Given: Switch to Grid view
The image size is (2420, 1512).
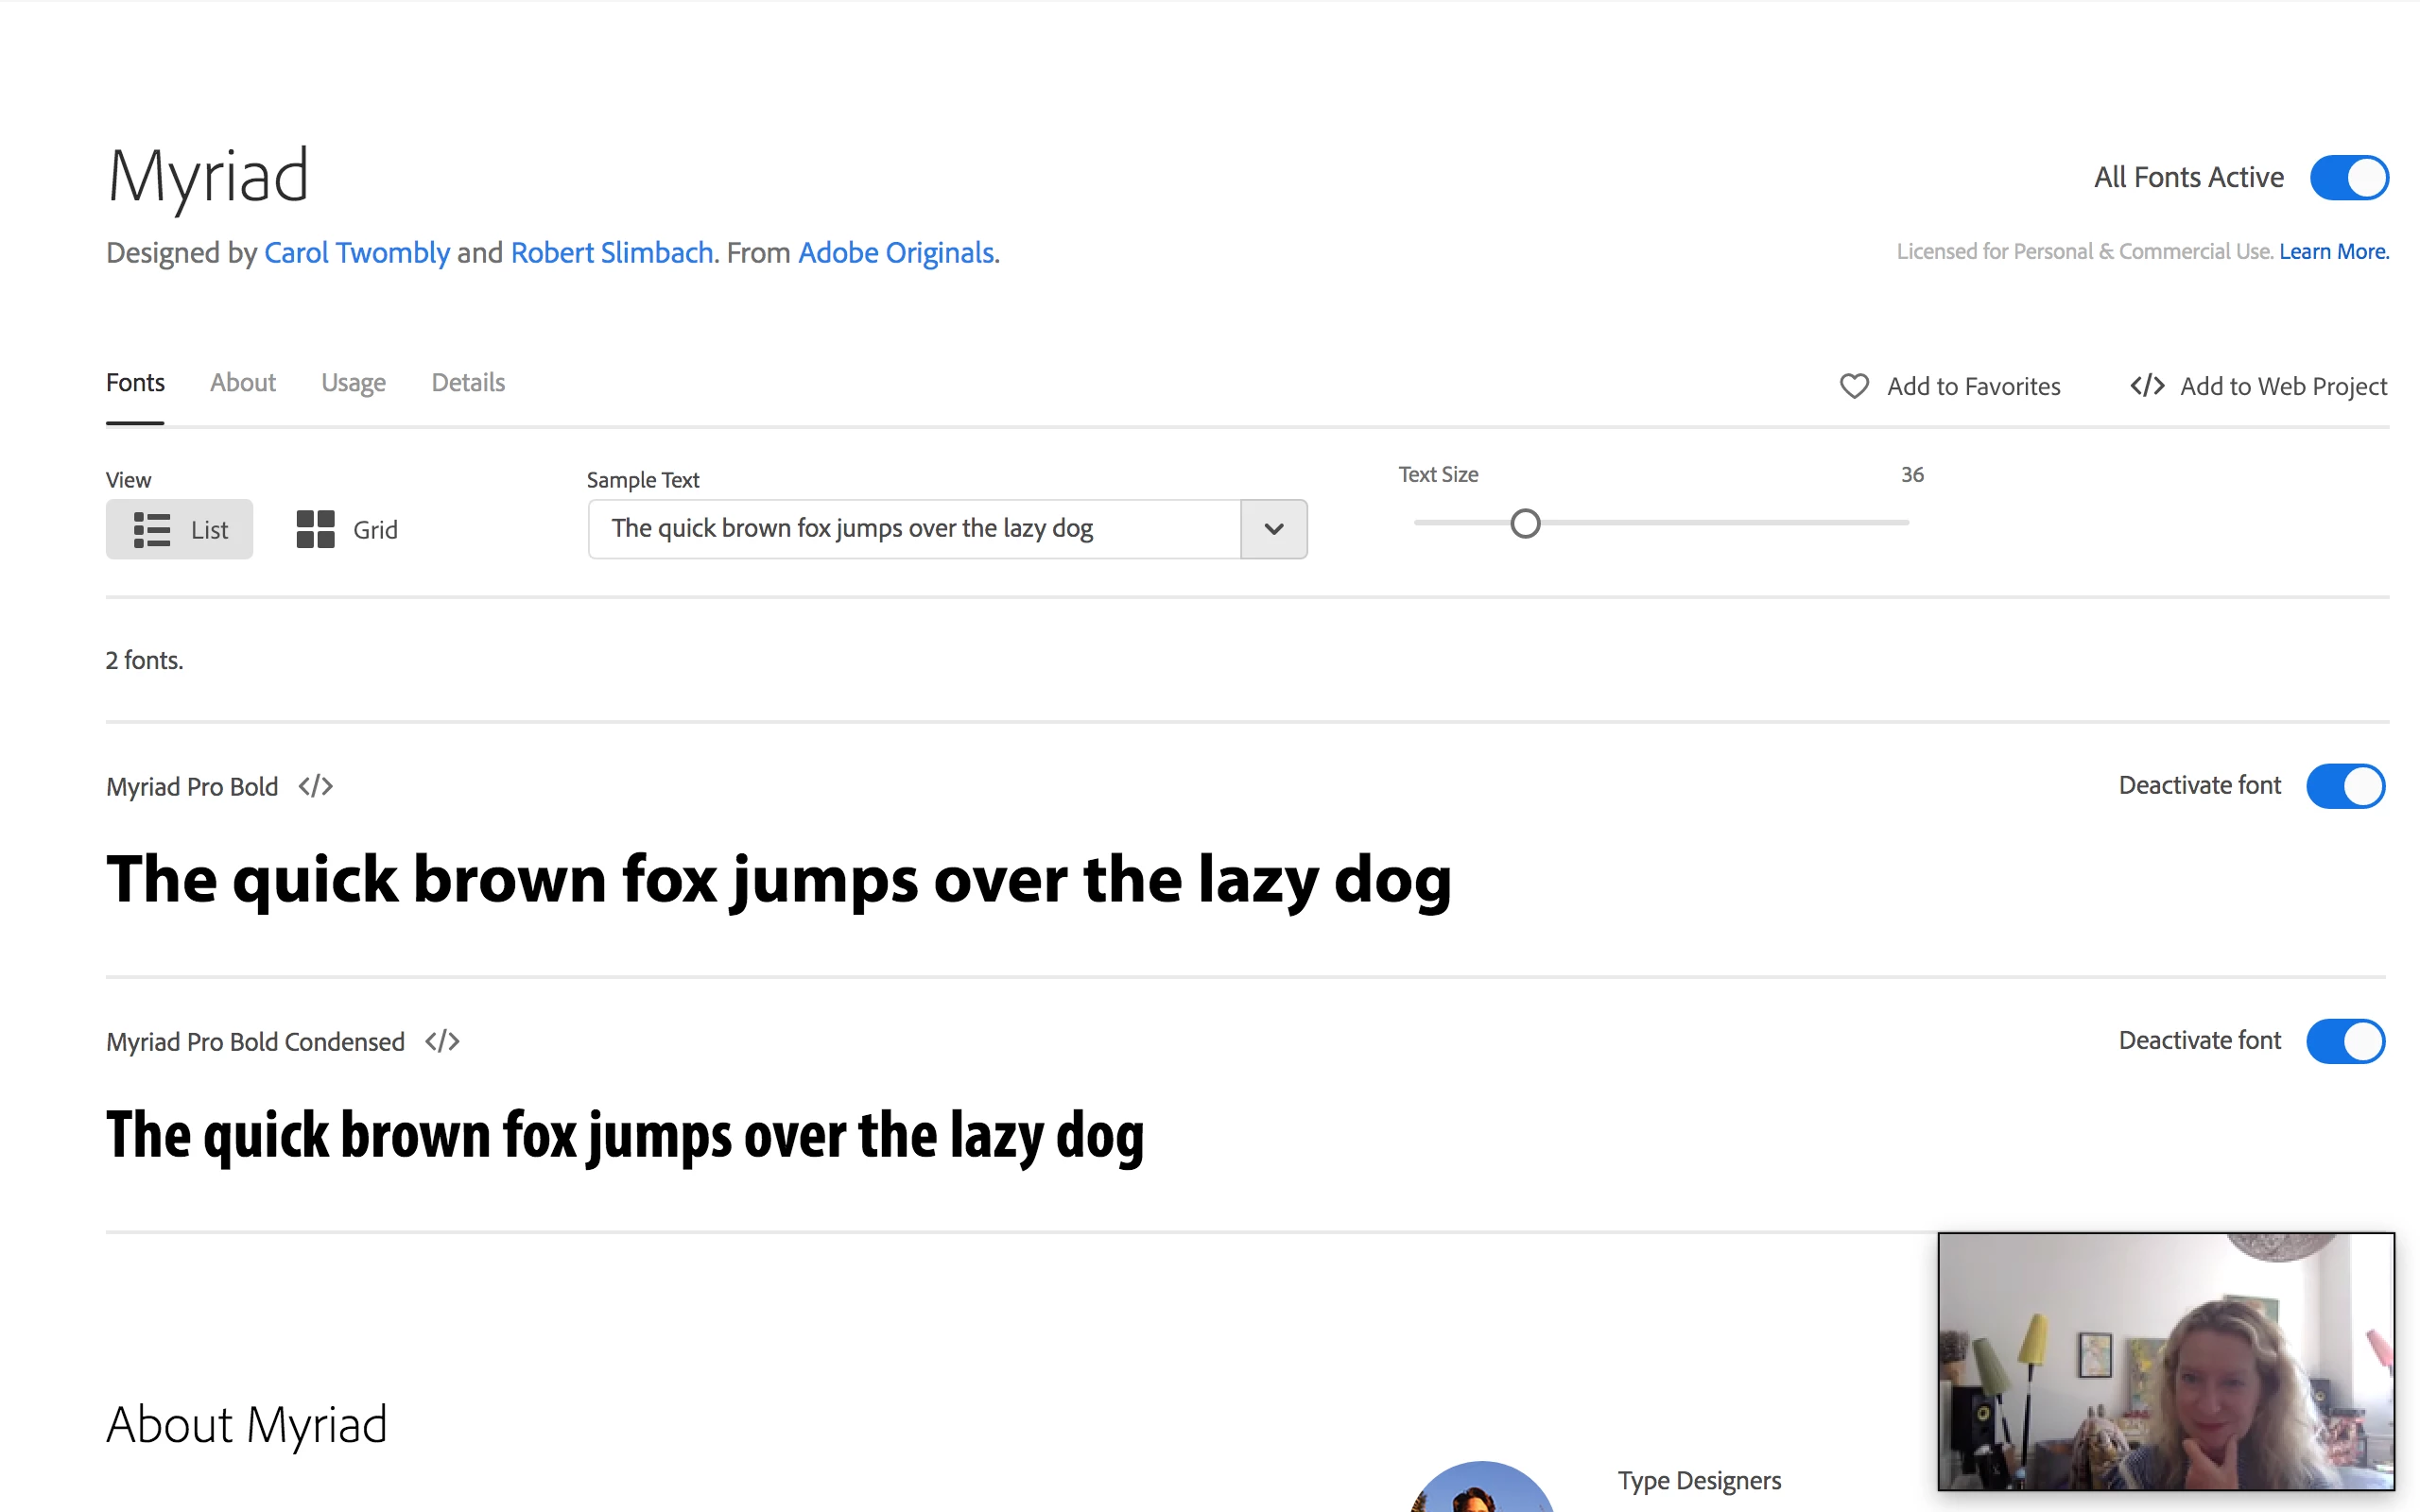Looking at the screenshot, I should coord(347,529).
